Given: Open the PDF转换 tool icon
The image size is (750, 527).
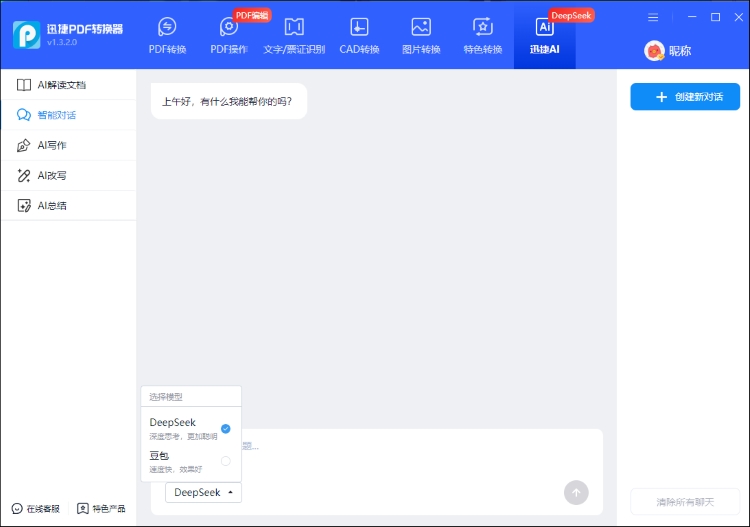Looking at the screenshot, I should pos(167,27).
